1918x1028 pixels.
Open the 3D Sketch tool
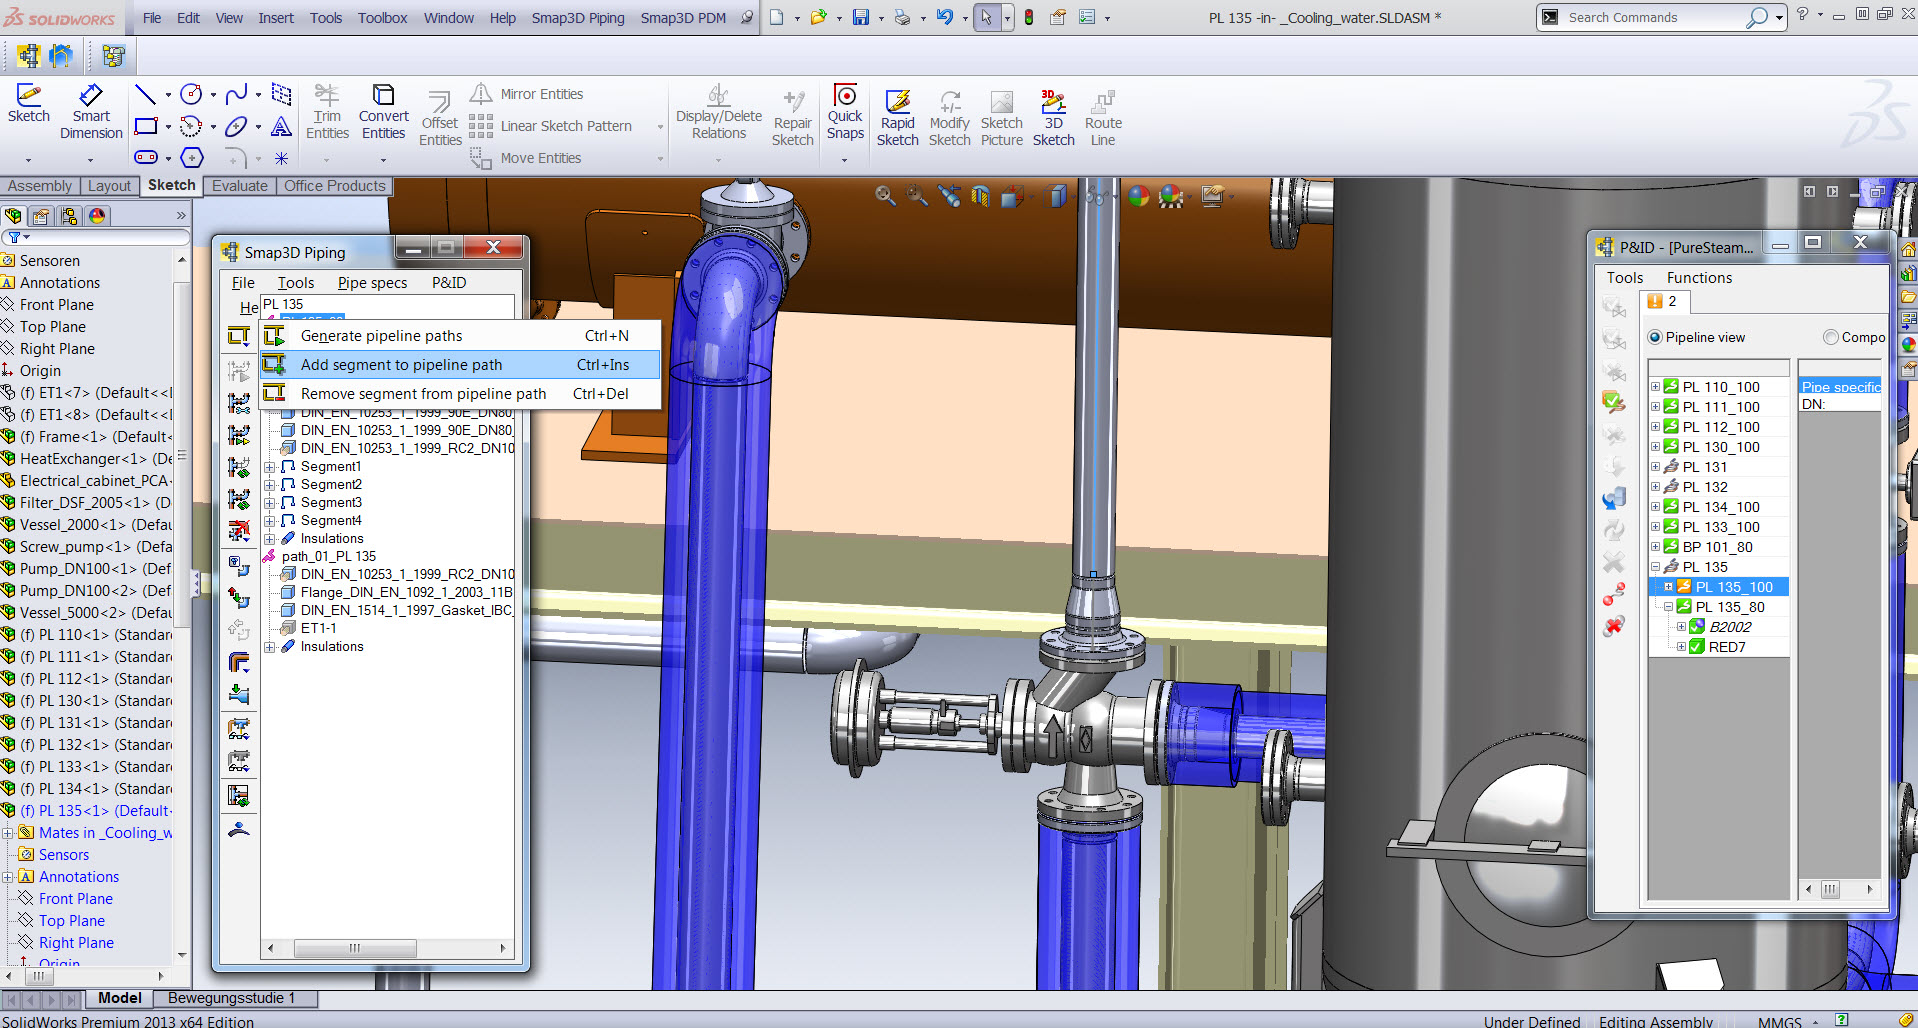[1053, 113]
